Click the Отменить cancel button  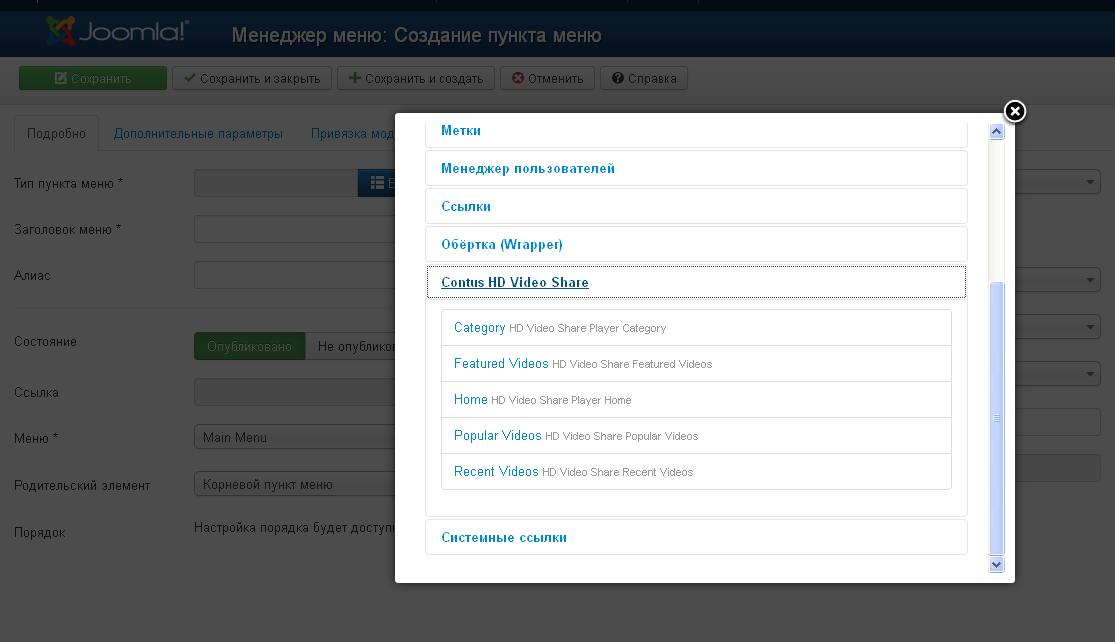coord(548,78)
